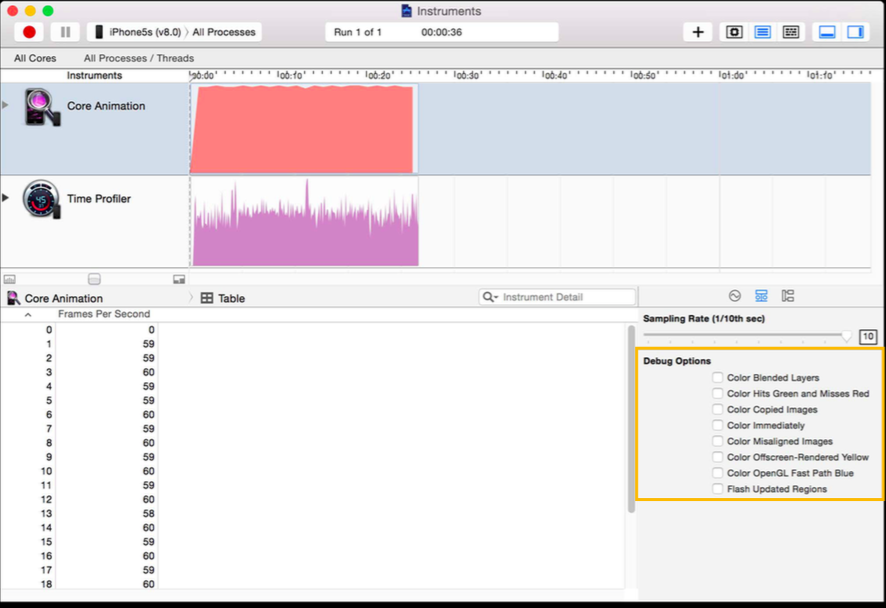Image resolution: width=886 pixels, height=608 pixels.
Task: Enable Color Blended Layers
Action: 718,377
